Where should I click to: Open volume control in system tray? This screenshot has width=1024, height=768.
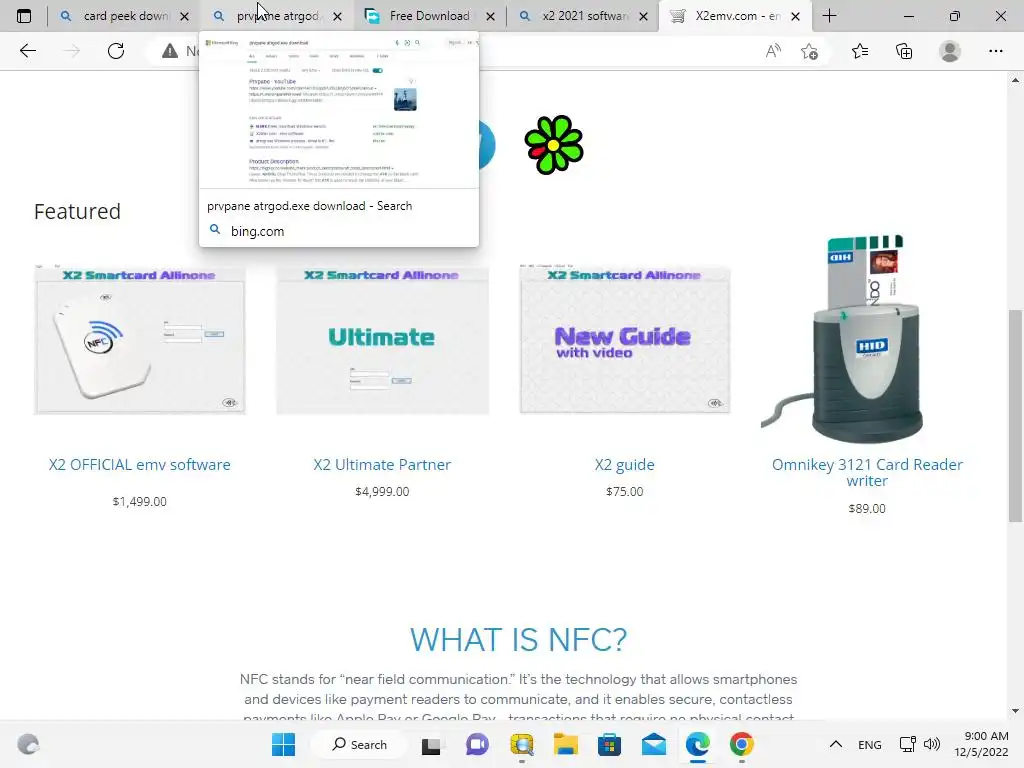coord(932,744)
